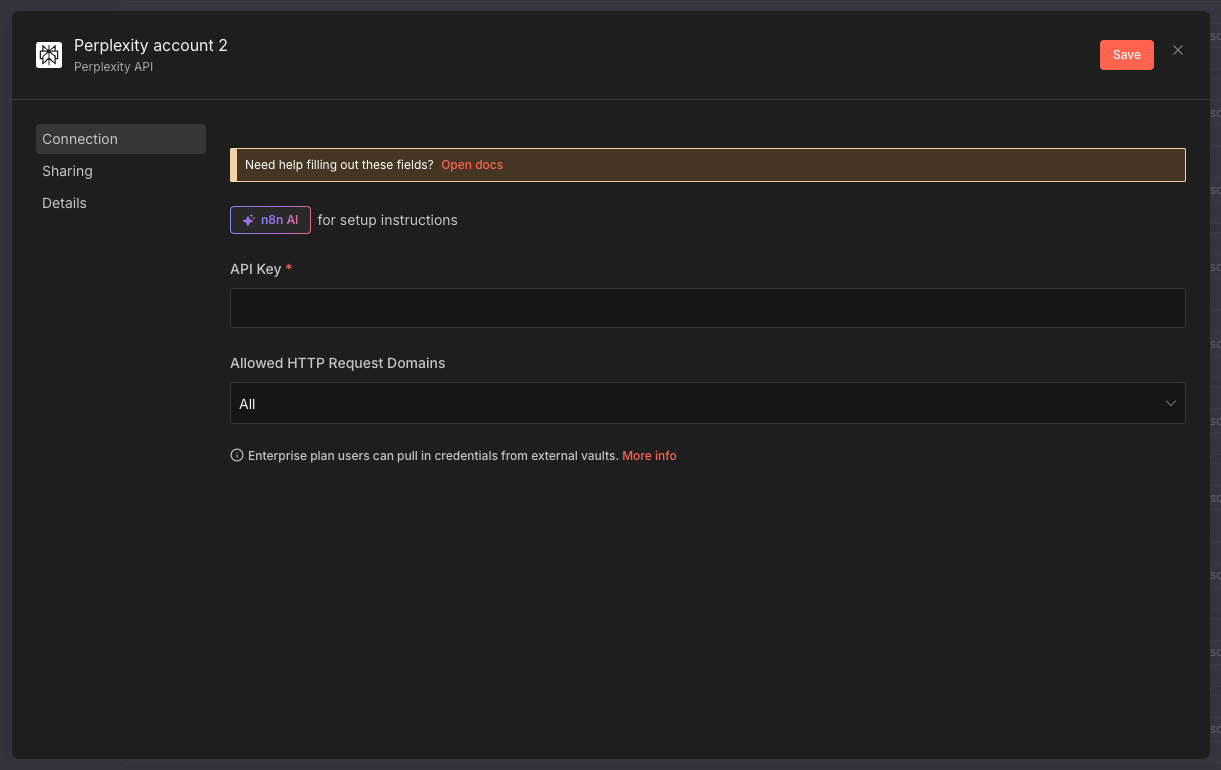Click the info circle icon near Enterprise note
The image size is (1221, 770).
tap(237, 456)
